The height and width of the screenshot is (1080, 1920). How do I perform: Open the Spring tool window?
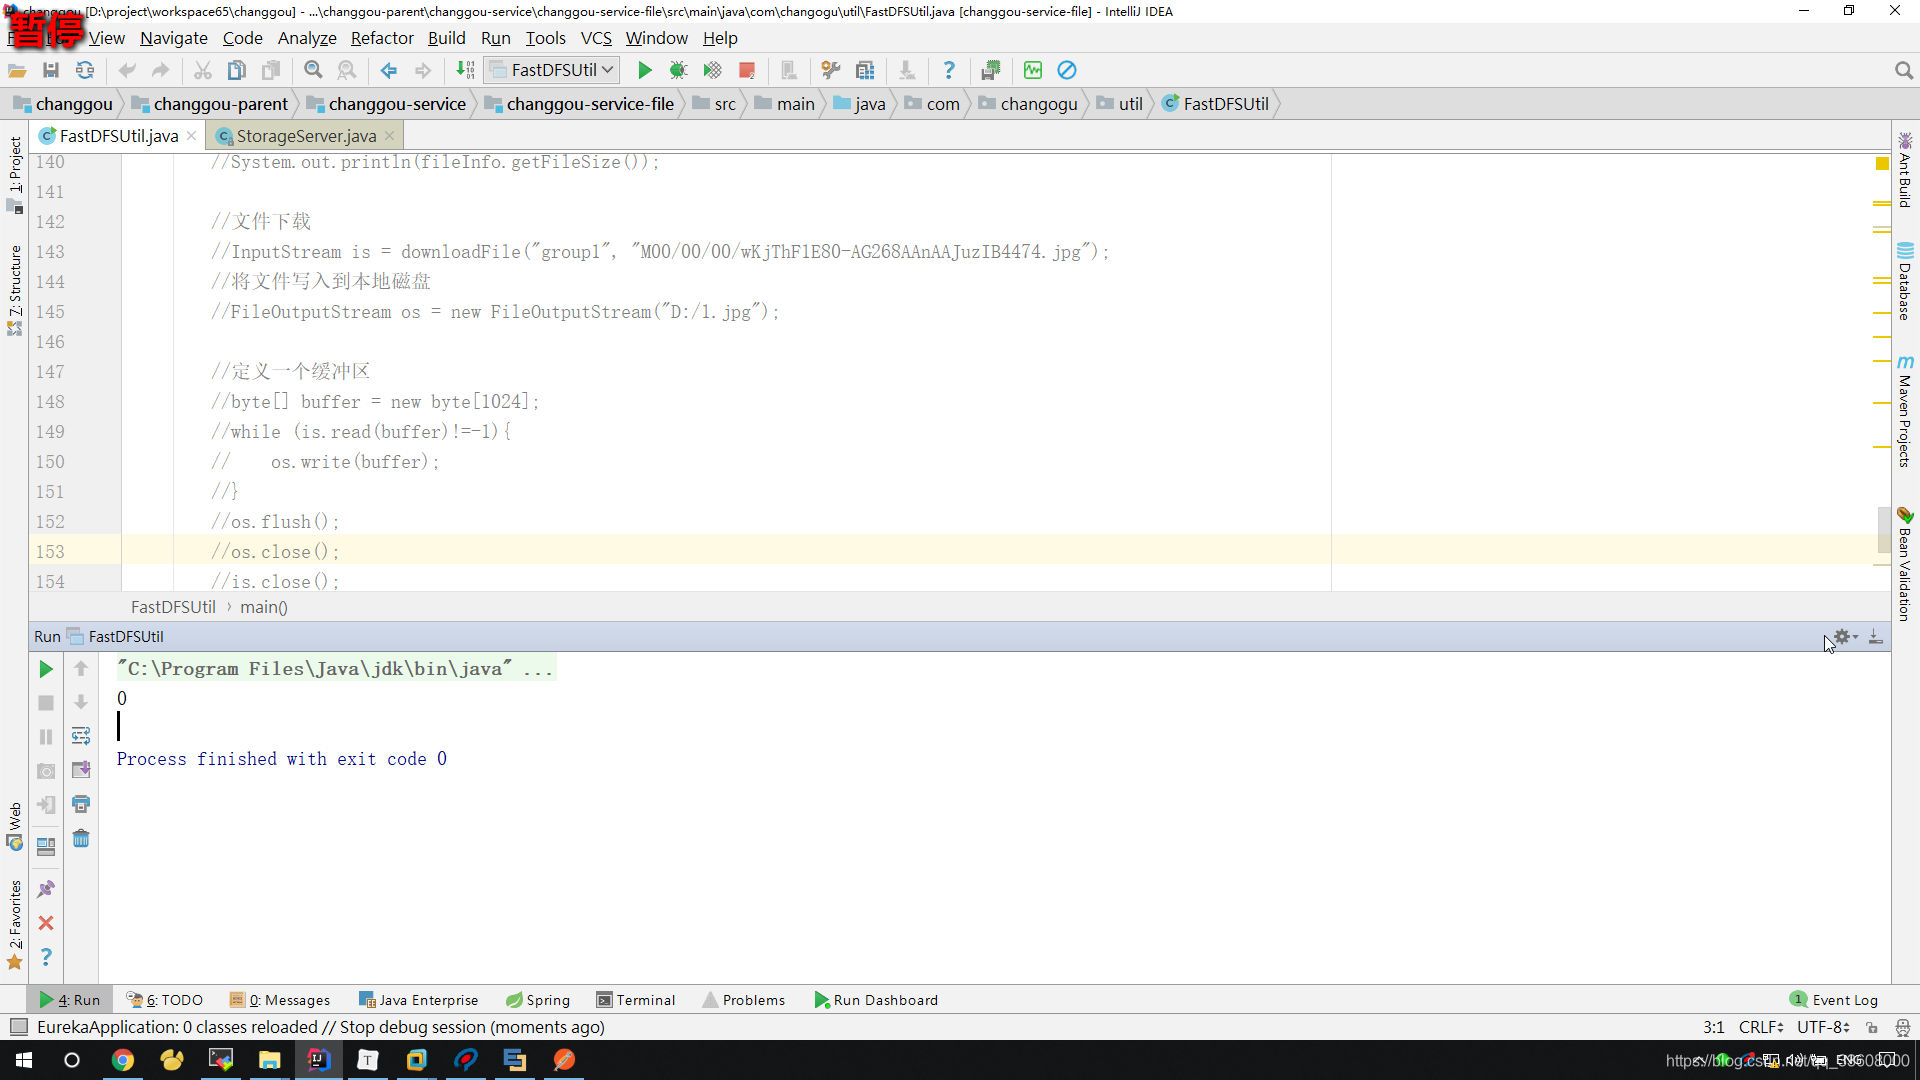(538, 1000)
